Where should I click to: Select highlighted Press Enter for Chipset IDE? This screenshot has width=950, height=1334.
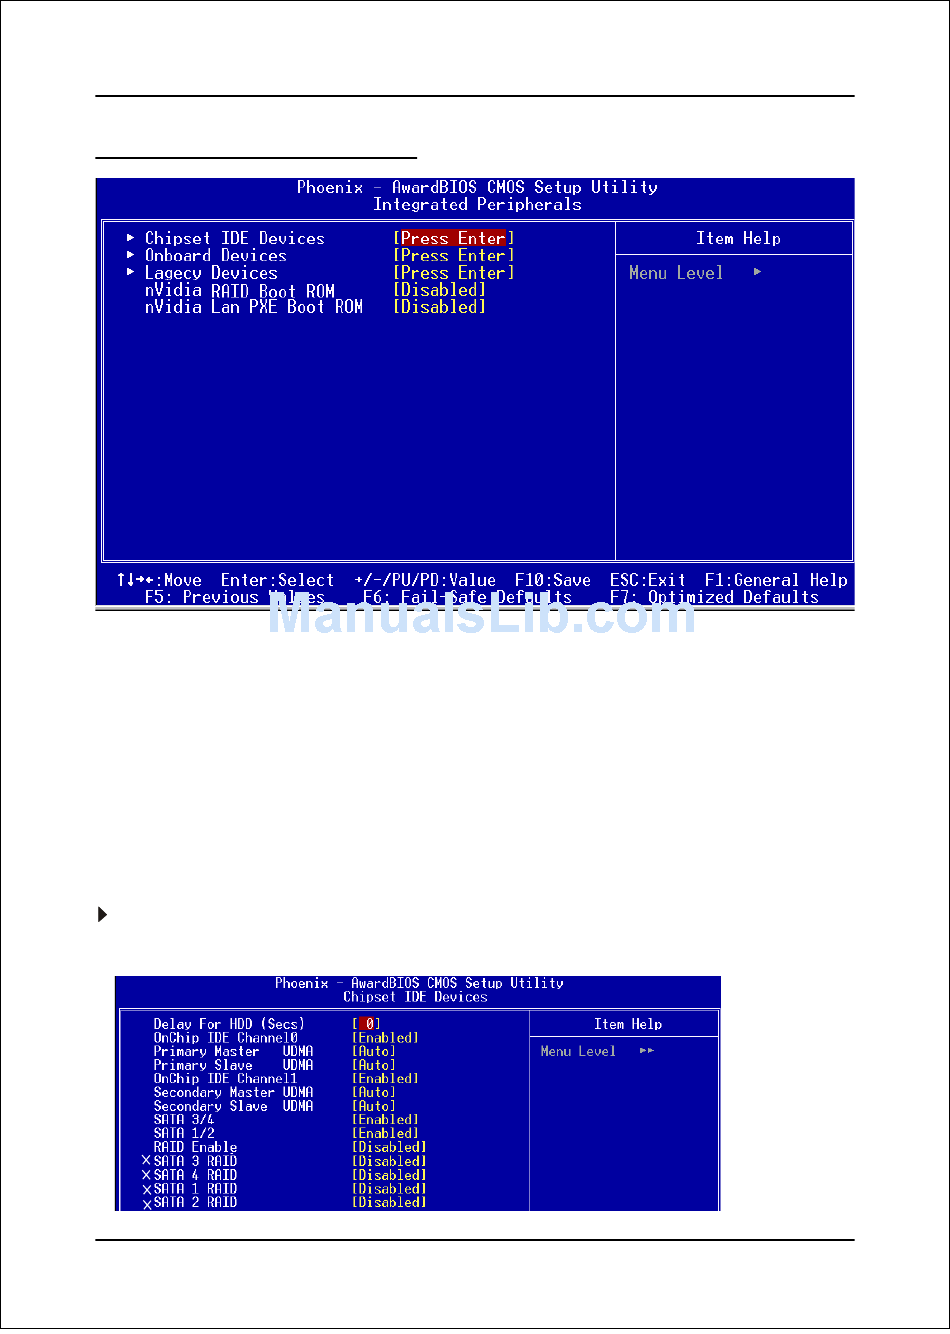coord(454,238)
